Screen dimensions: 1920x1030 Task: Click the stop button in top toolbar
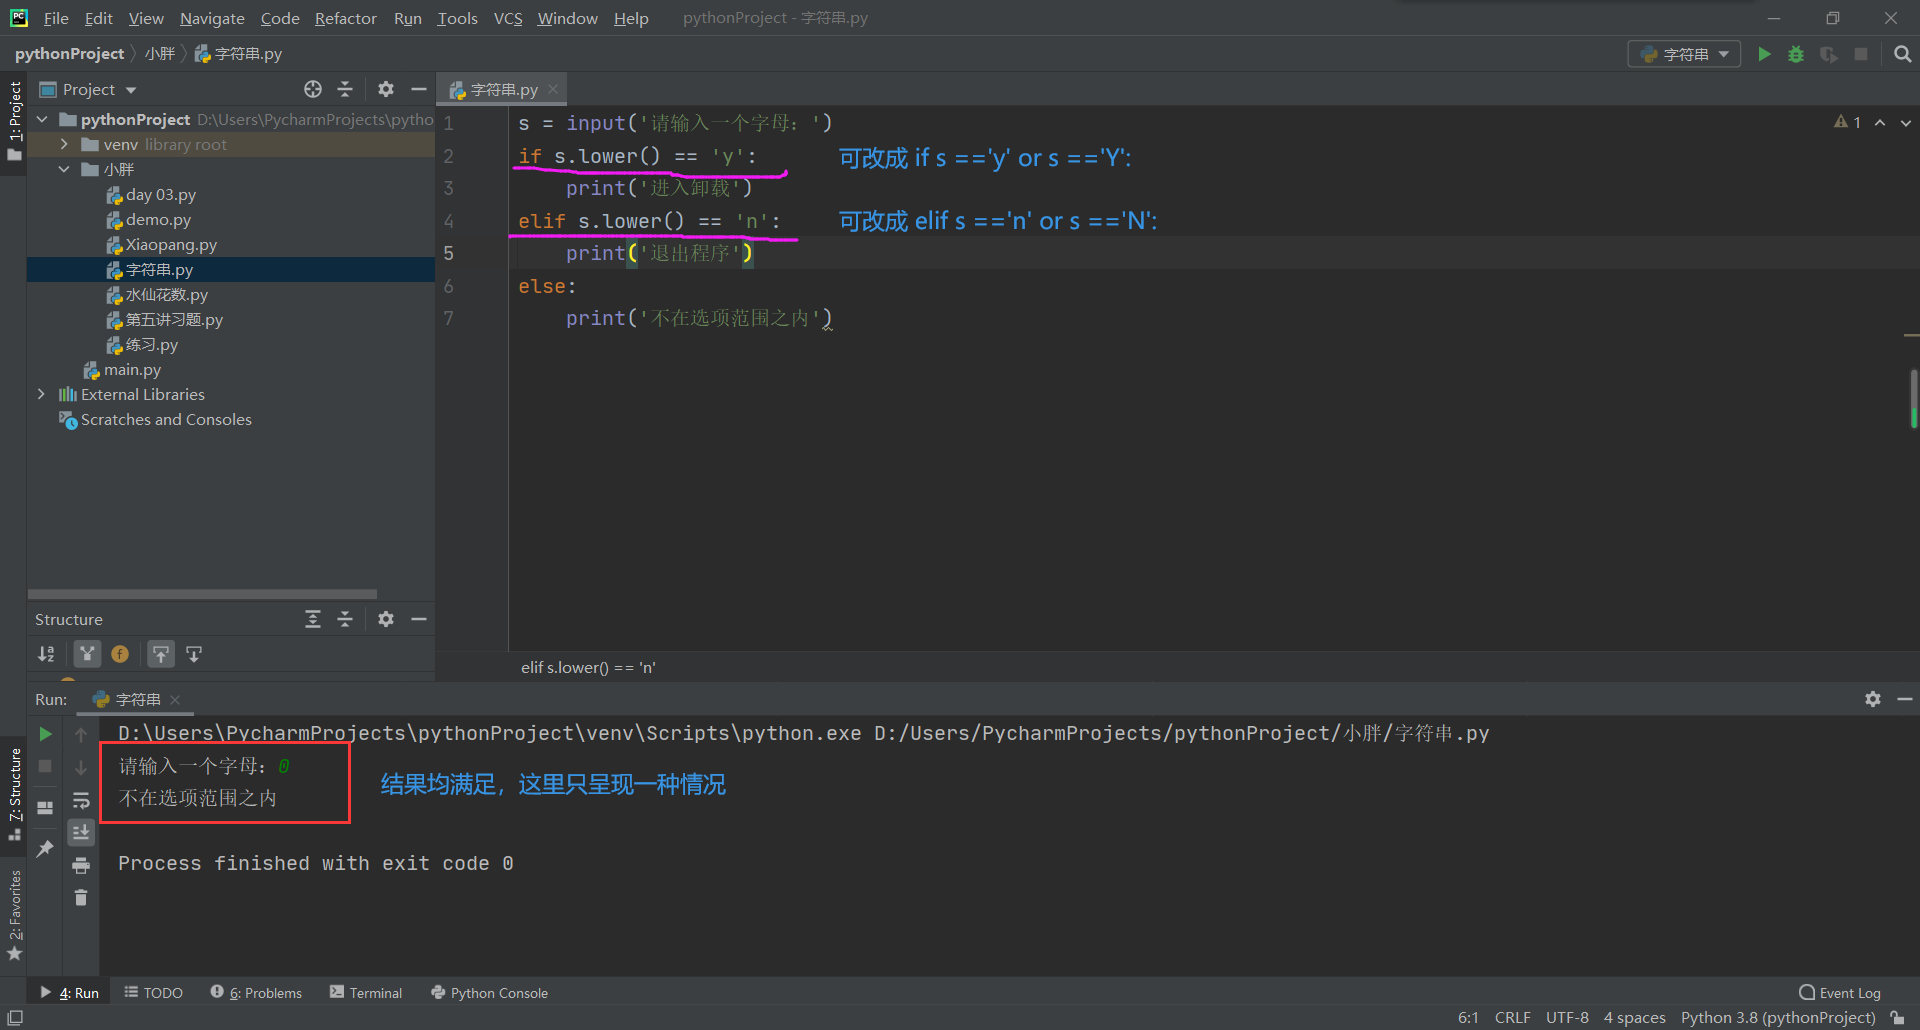[1861, 54]
